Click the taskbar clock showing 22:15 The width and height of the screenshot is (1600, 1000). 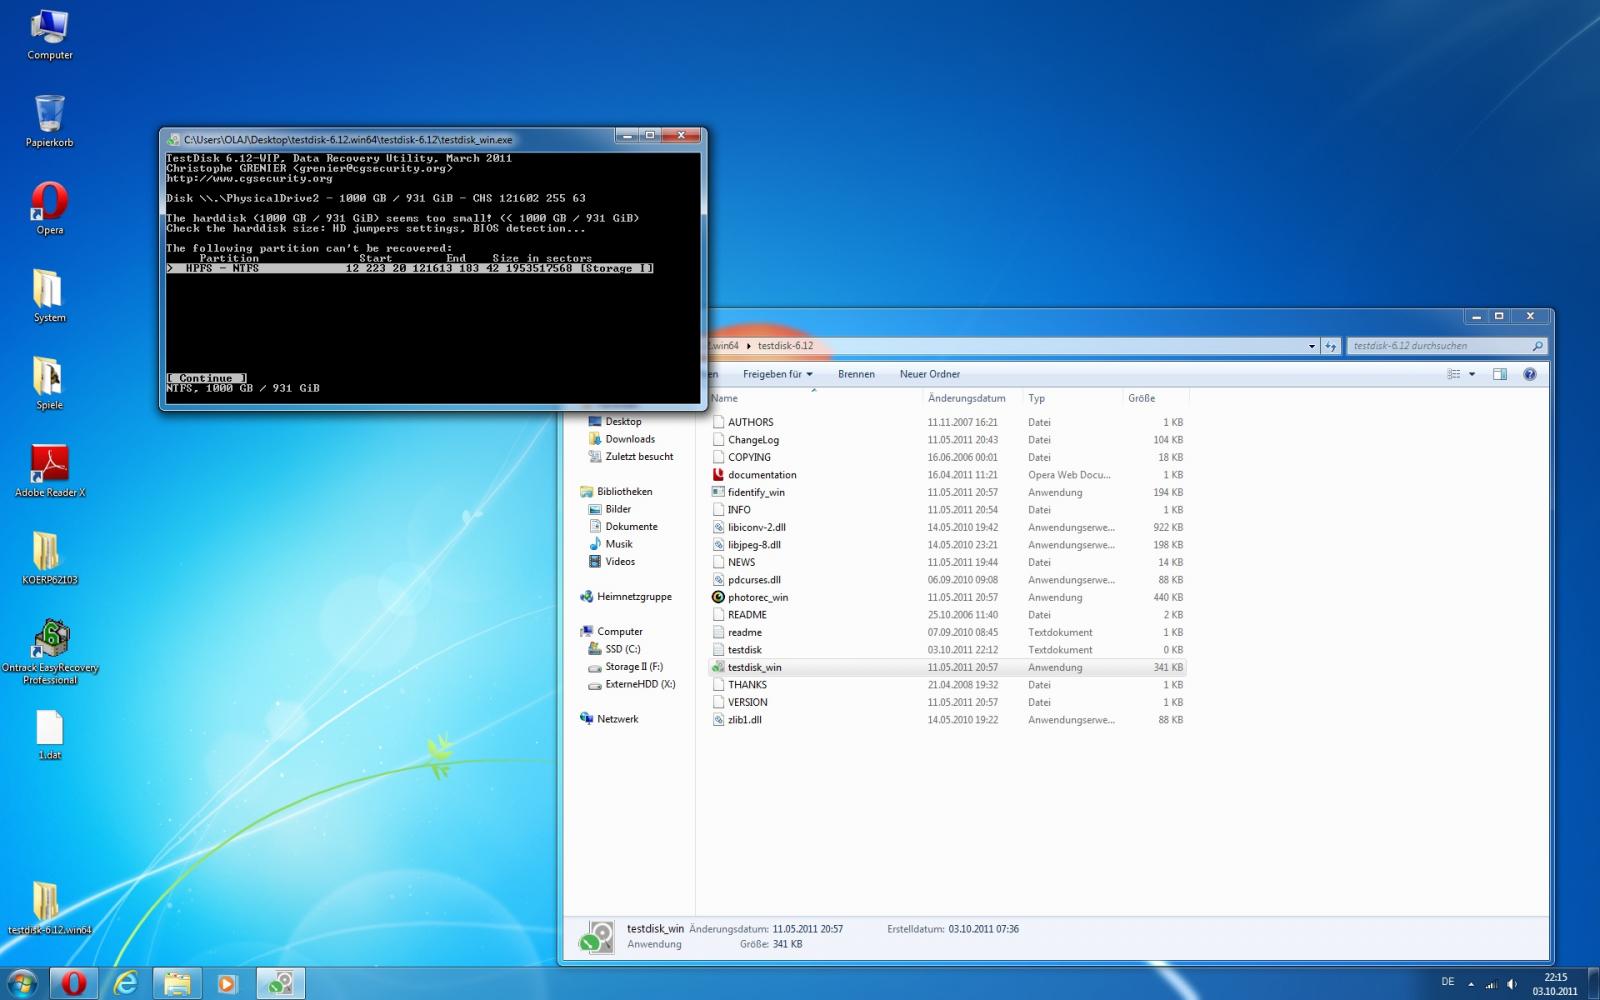(x=1555, y=984)
